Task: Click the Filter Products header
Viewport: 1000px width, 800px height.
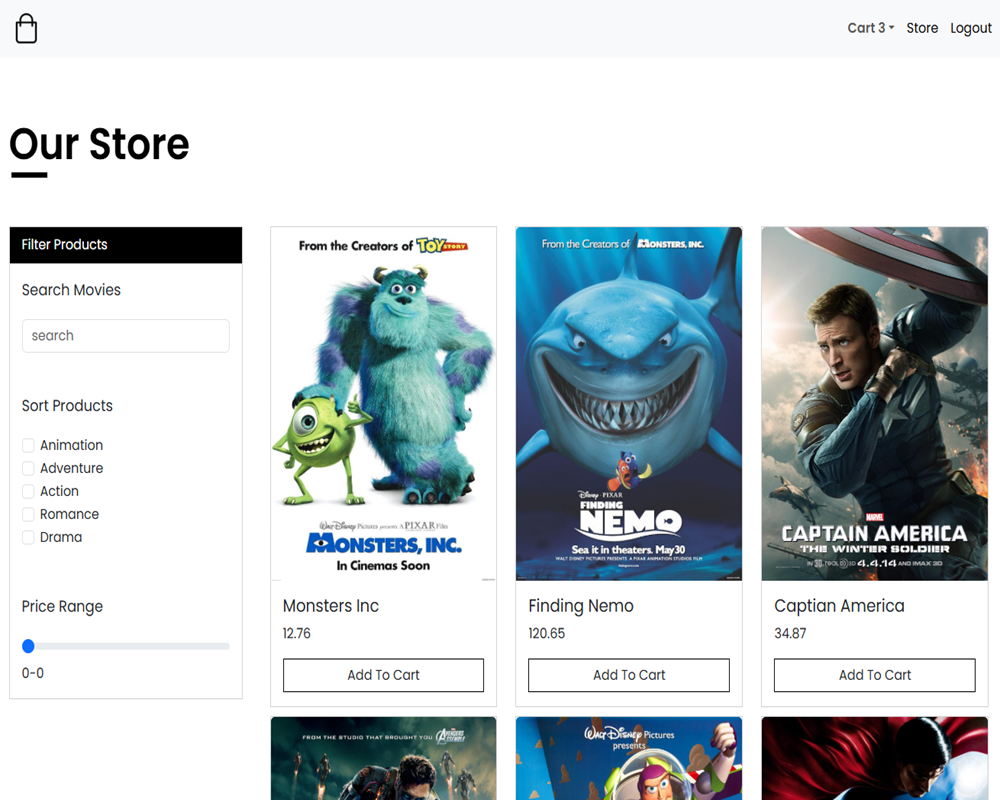Action: click(x=126, y=245)
